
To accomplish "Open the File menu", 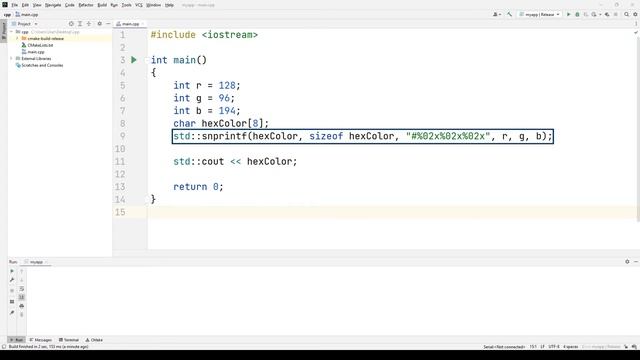I will pyautogui.click(x=15, y=5).
